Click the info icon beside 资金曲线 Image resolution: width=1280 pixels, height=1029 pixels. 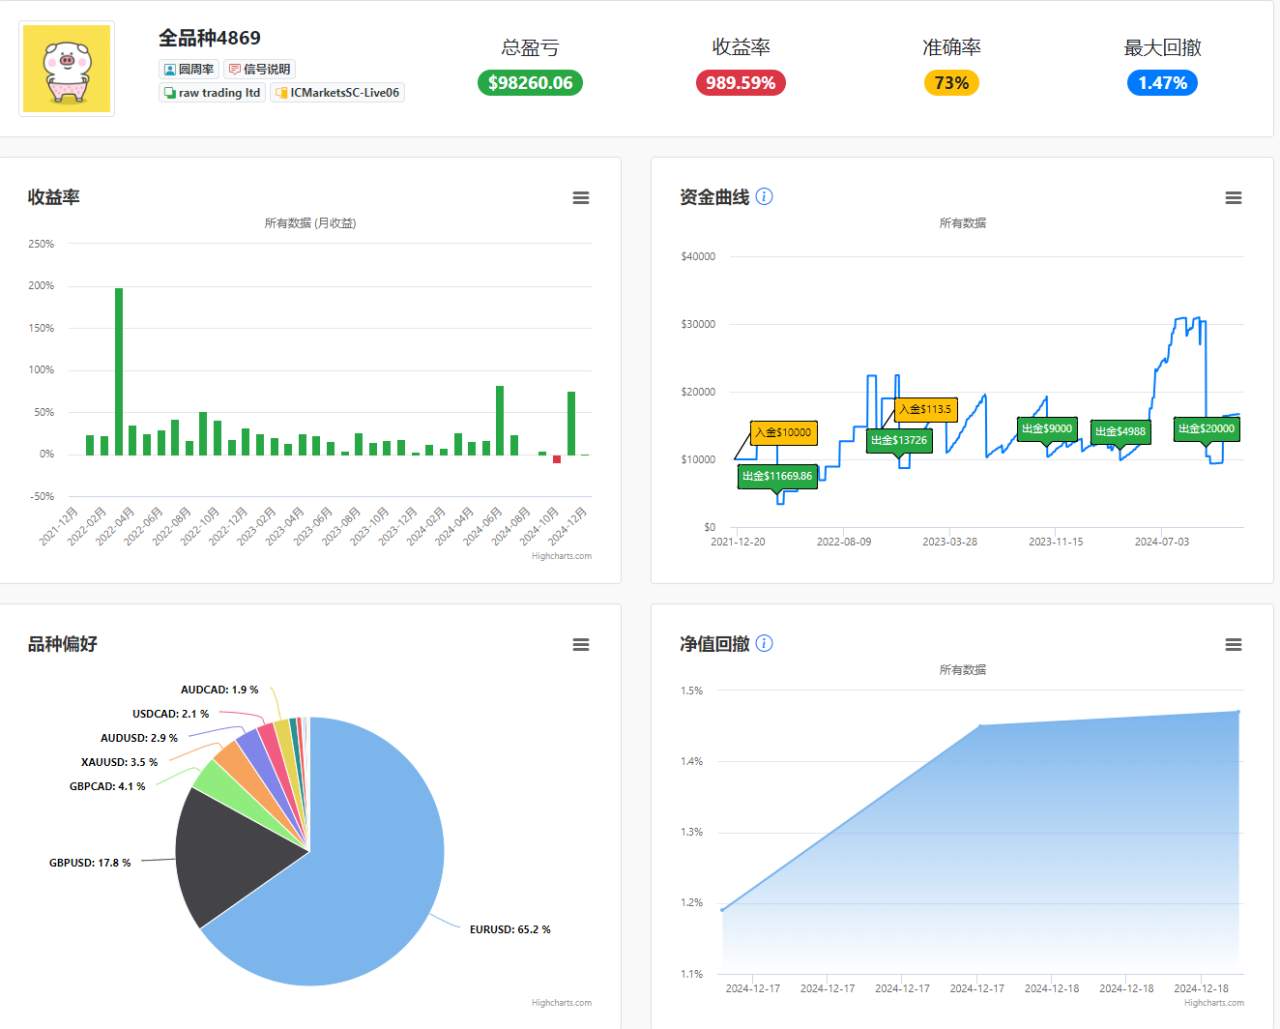coord(764,196)
